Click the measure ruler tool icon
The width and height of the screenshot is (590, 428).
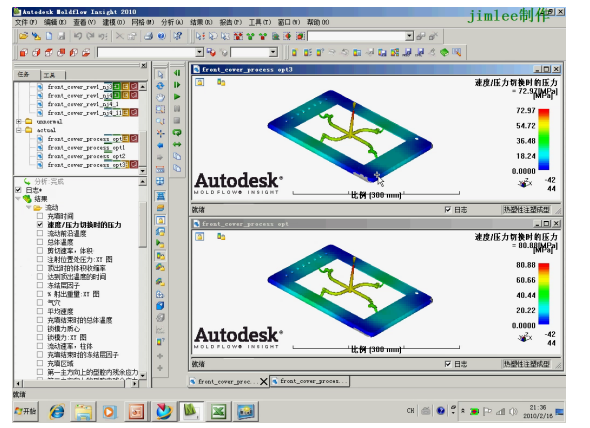coord(161,169)
